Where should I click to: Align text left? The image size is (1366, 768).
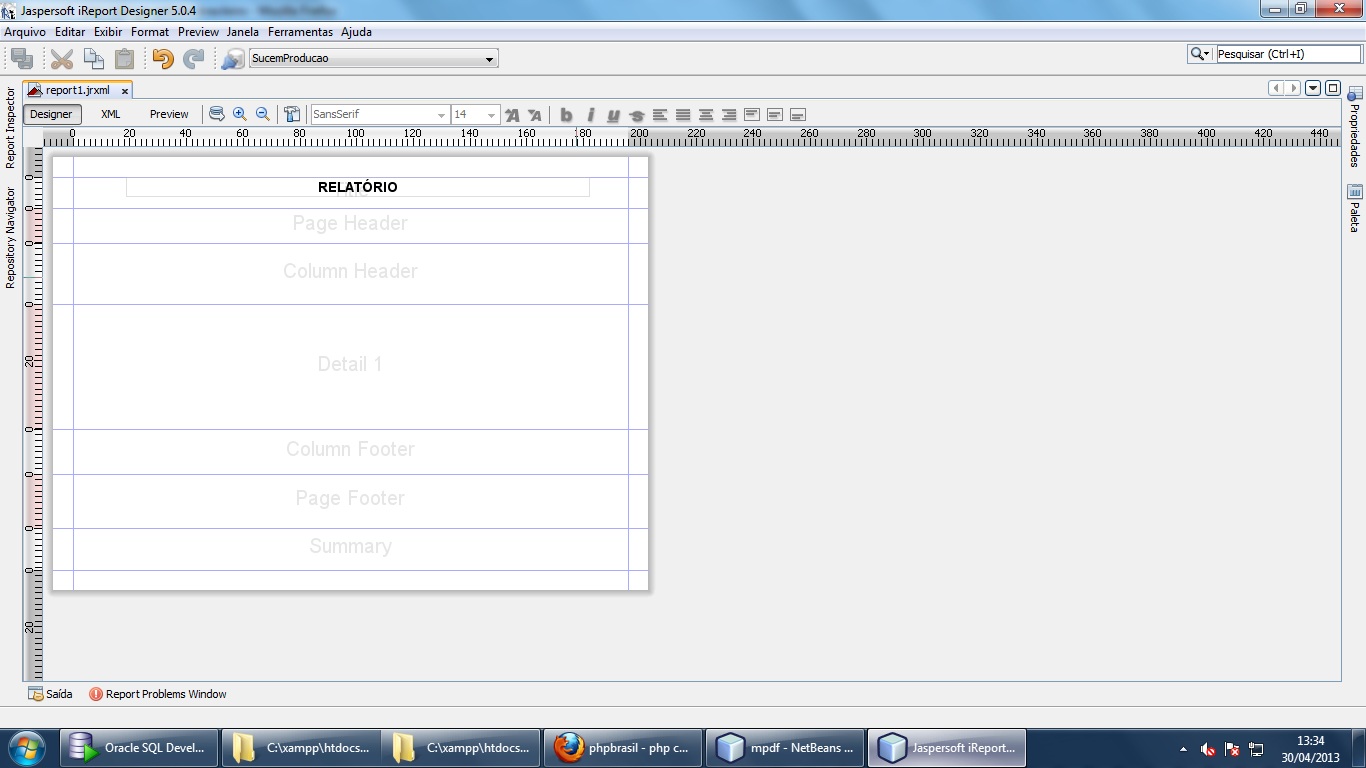(x=660, y=115)
